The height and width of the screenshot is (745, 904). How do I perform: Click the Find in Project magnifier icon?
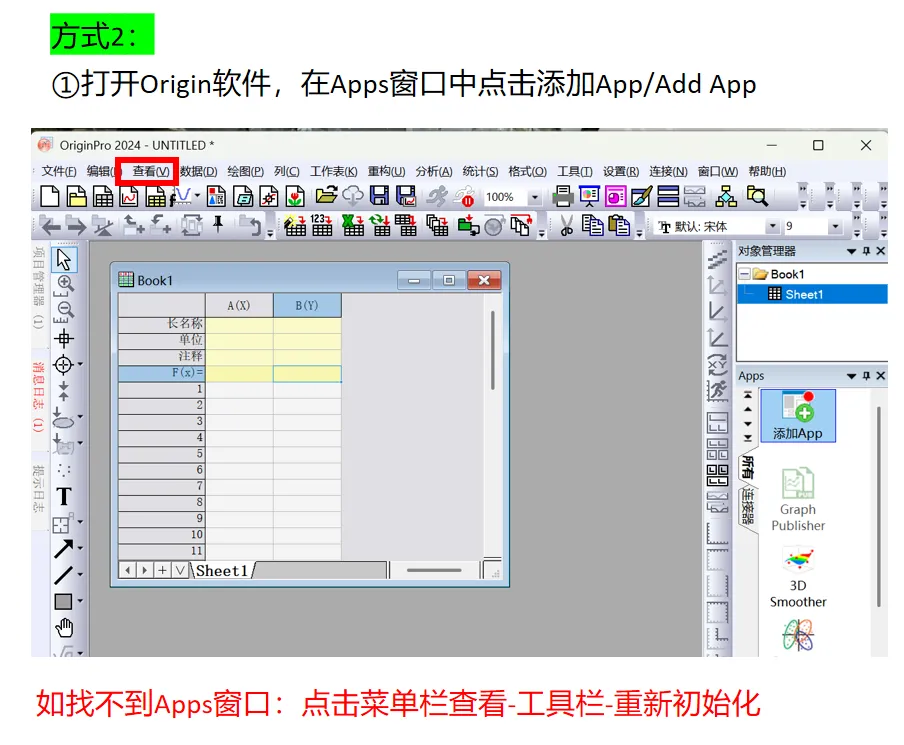(757, 197)
